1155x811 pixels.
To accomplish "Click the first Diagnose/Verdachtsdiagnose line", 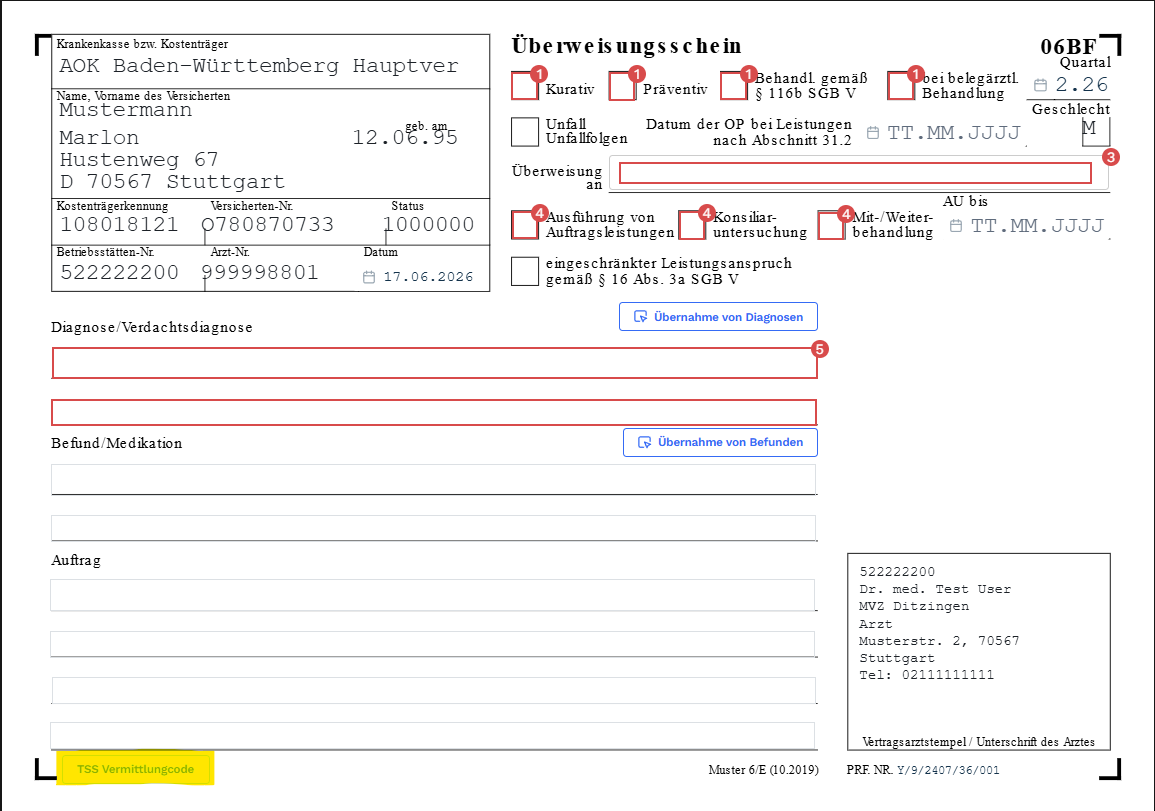I will [x=435, y=363].
